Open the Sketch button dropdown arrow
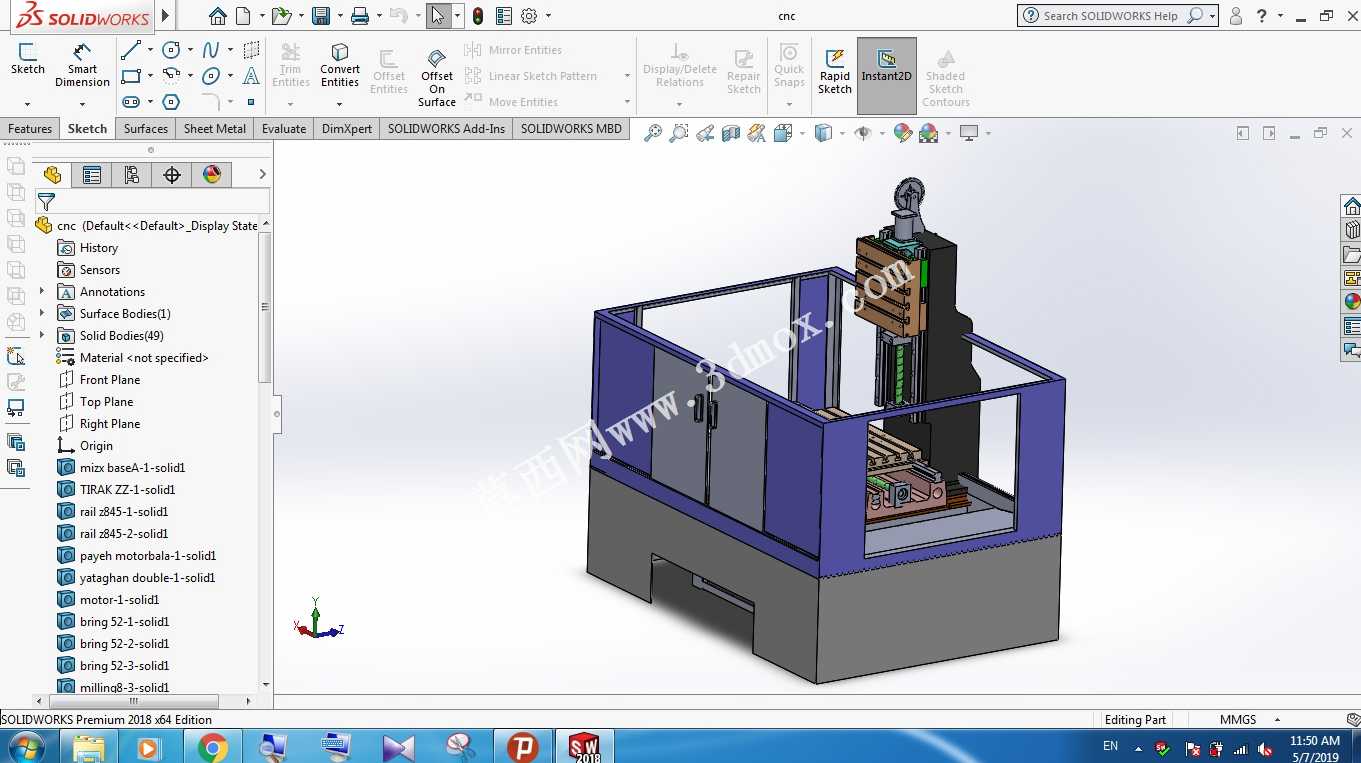 [27, 103]
